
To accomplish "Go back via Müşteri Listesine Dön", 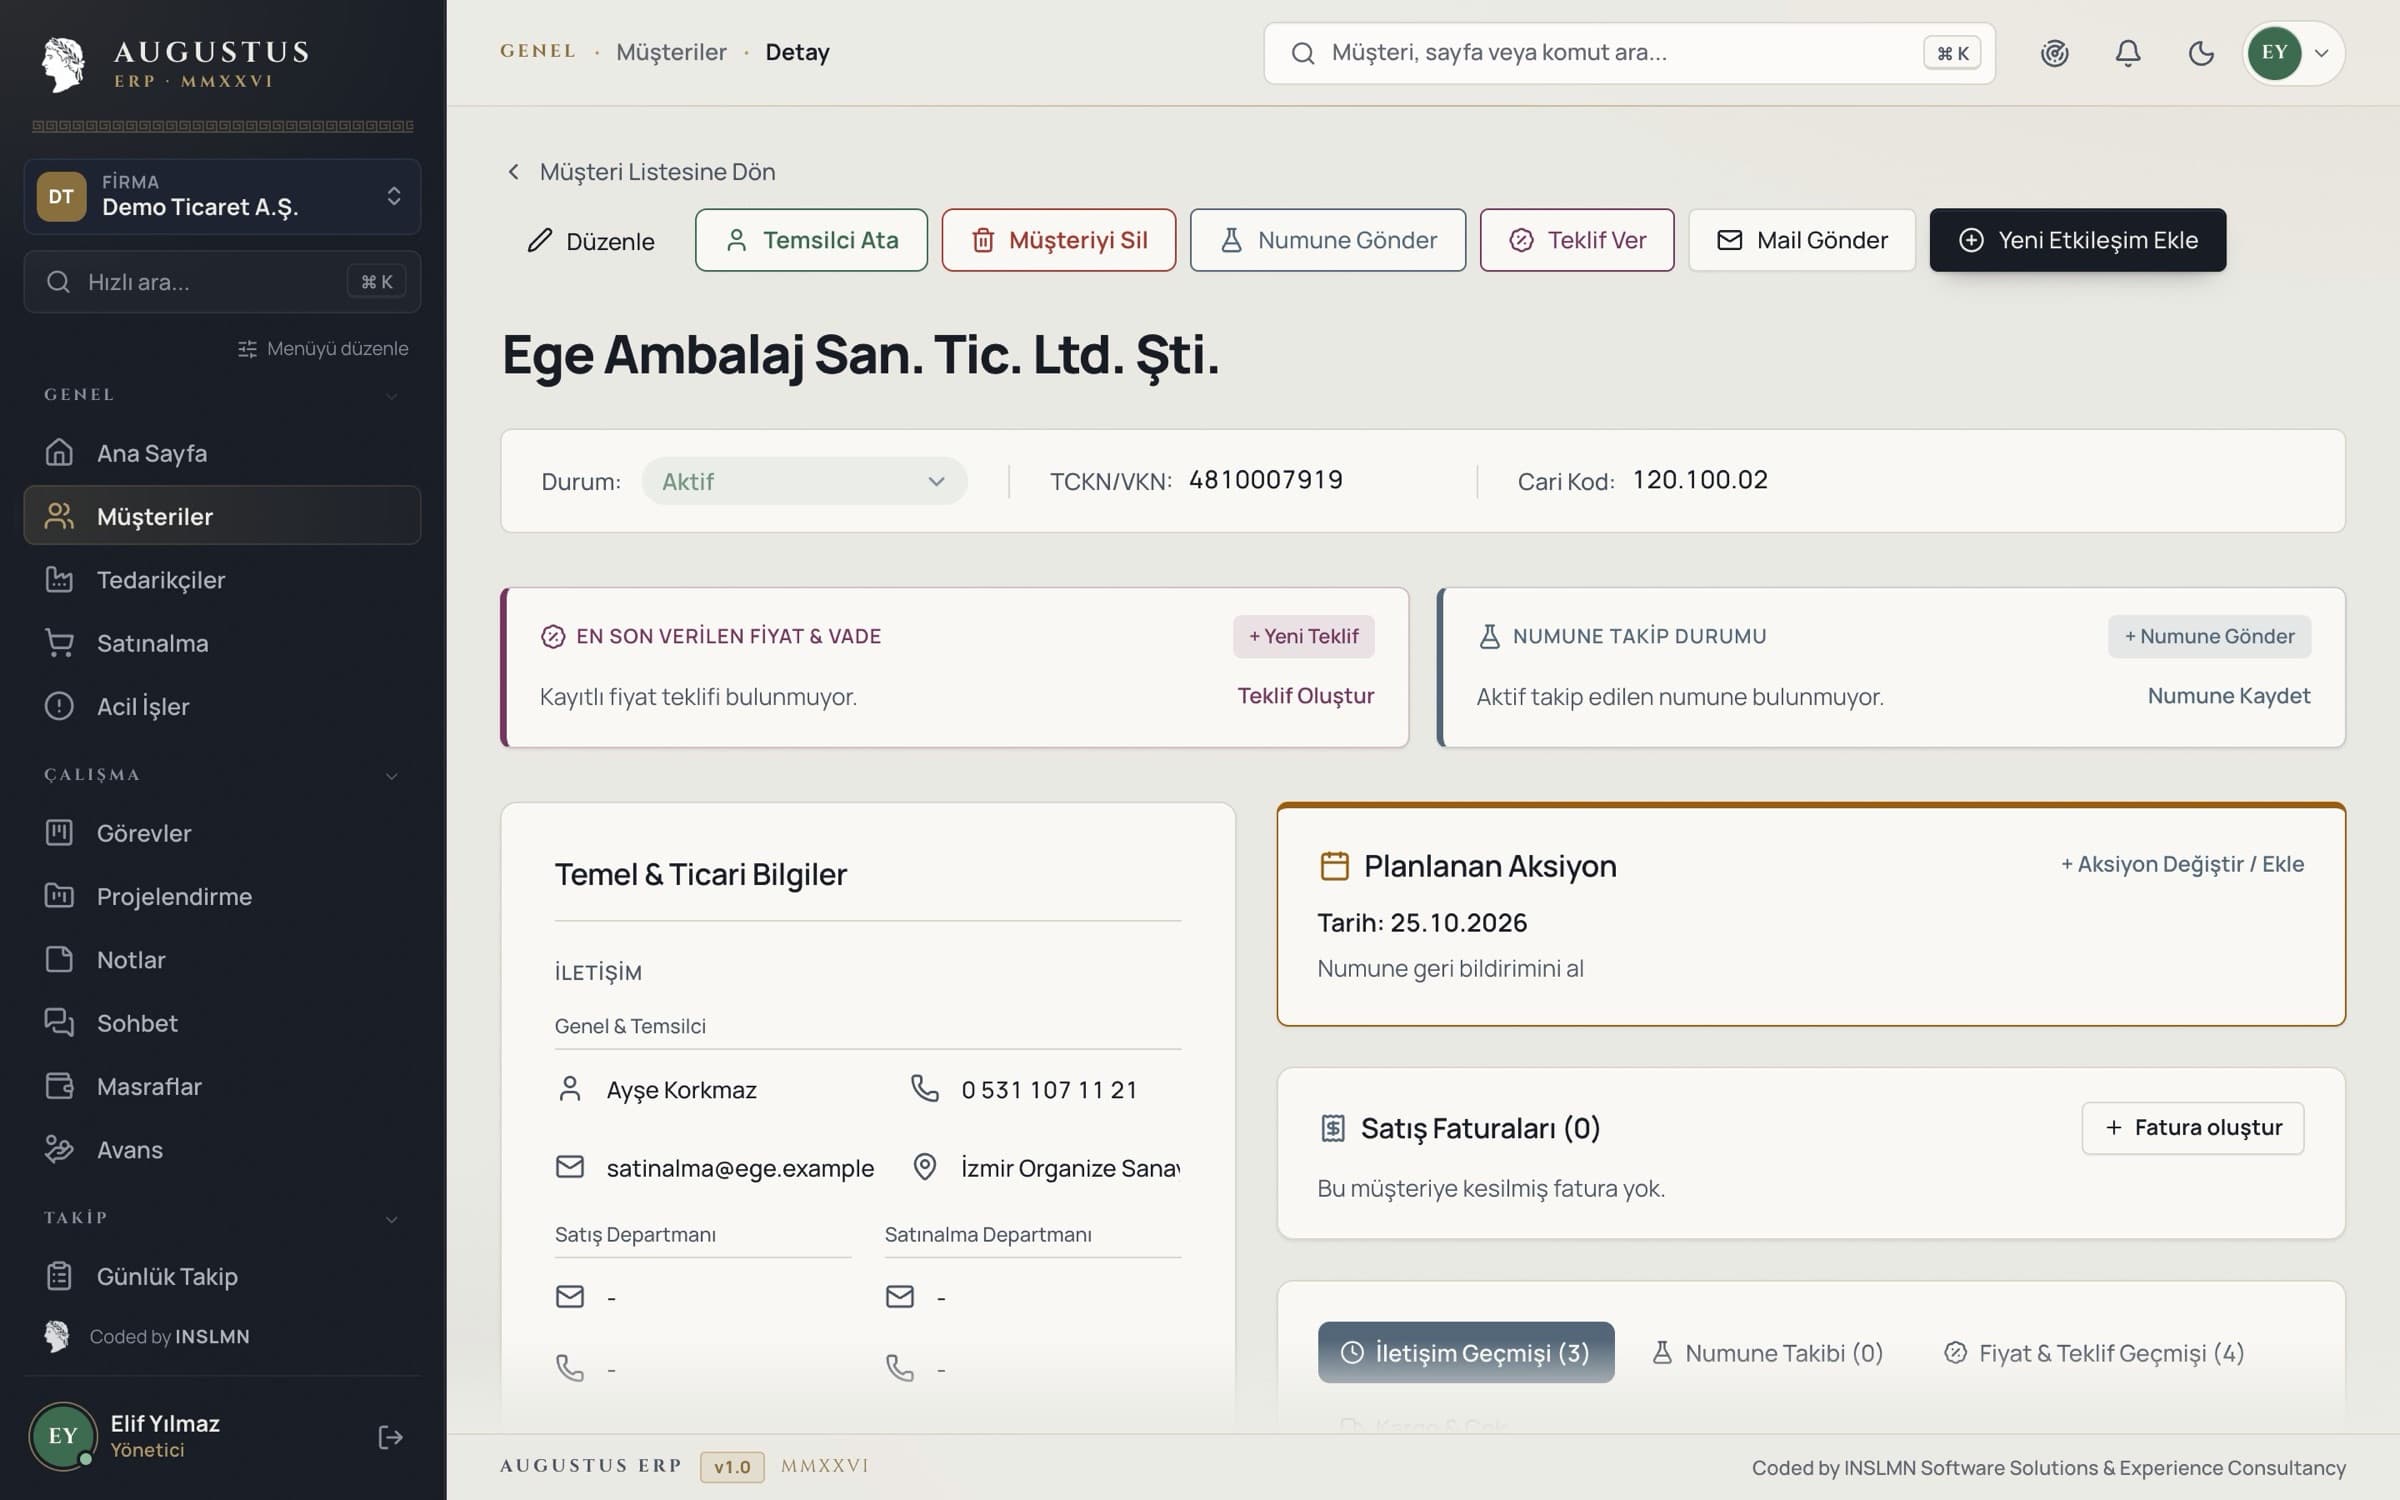I will (x=642, y=172).
